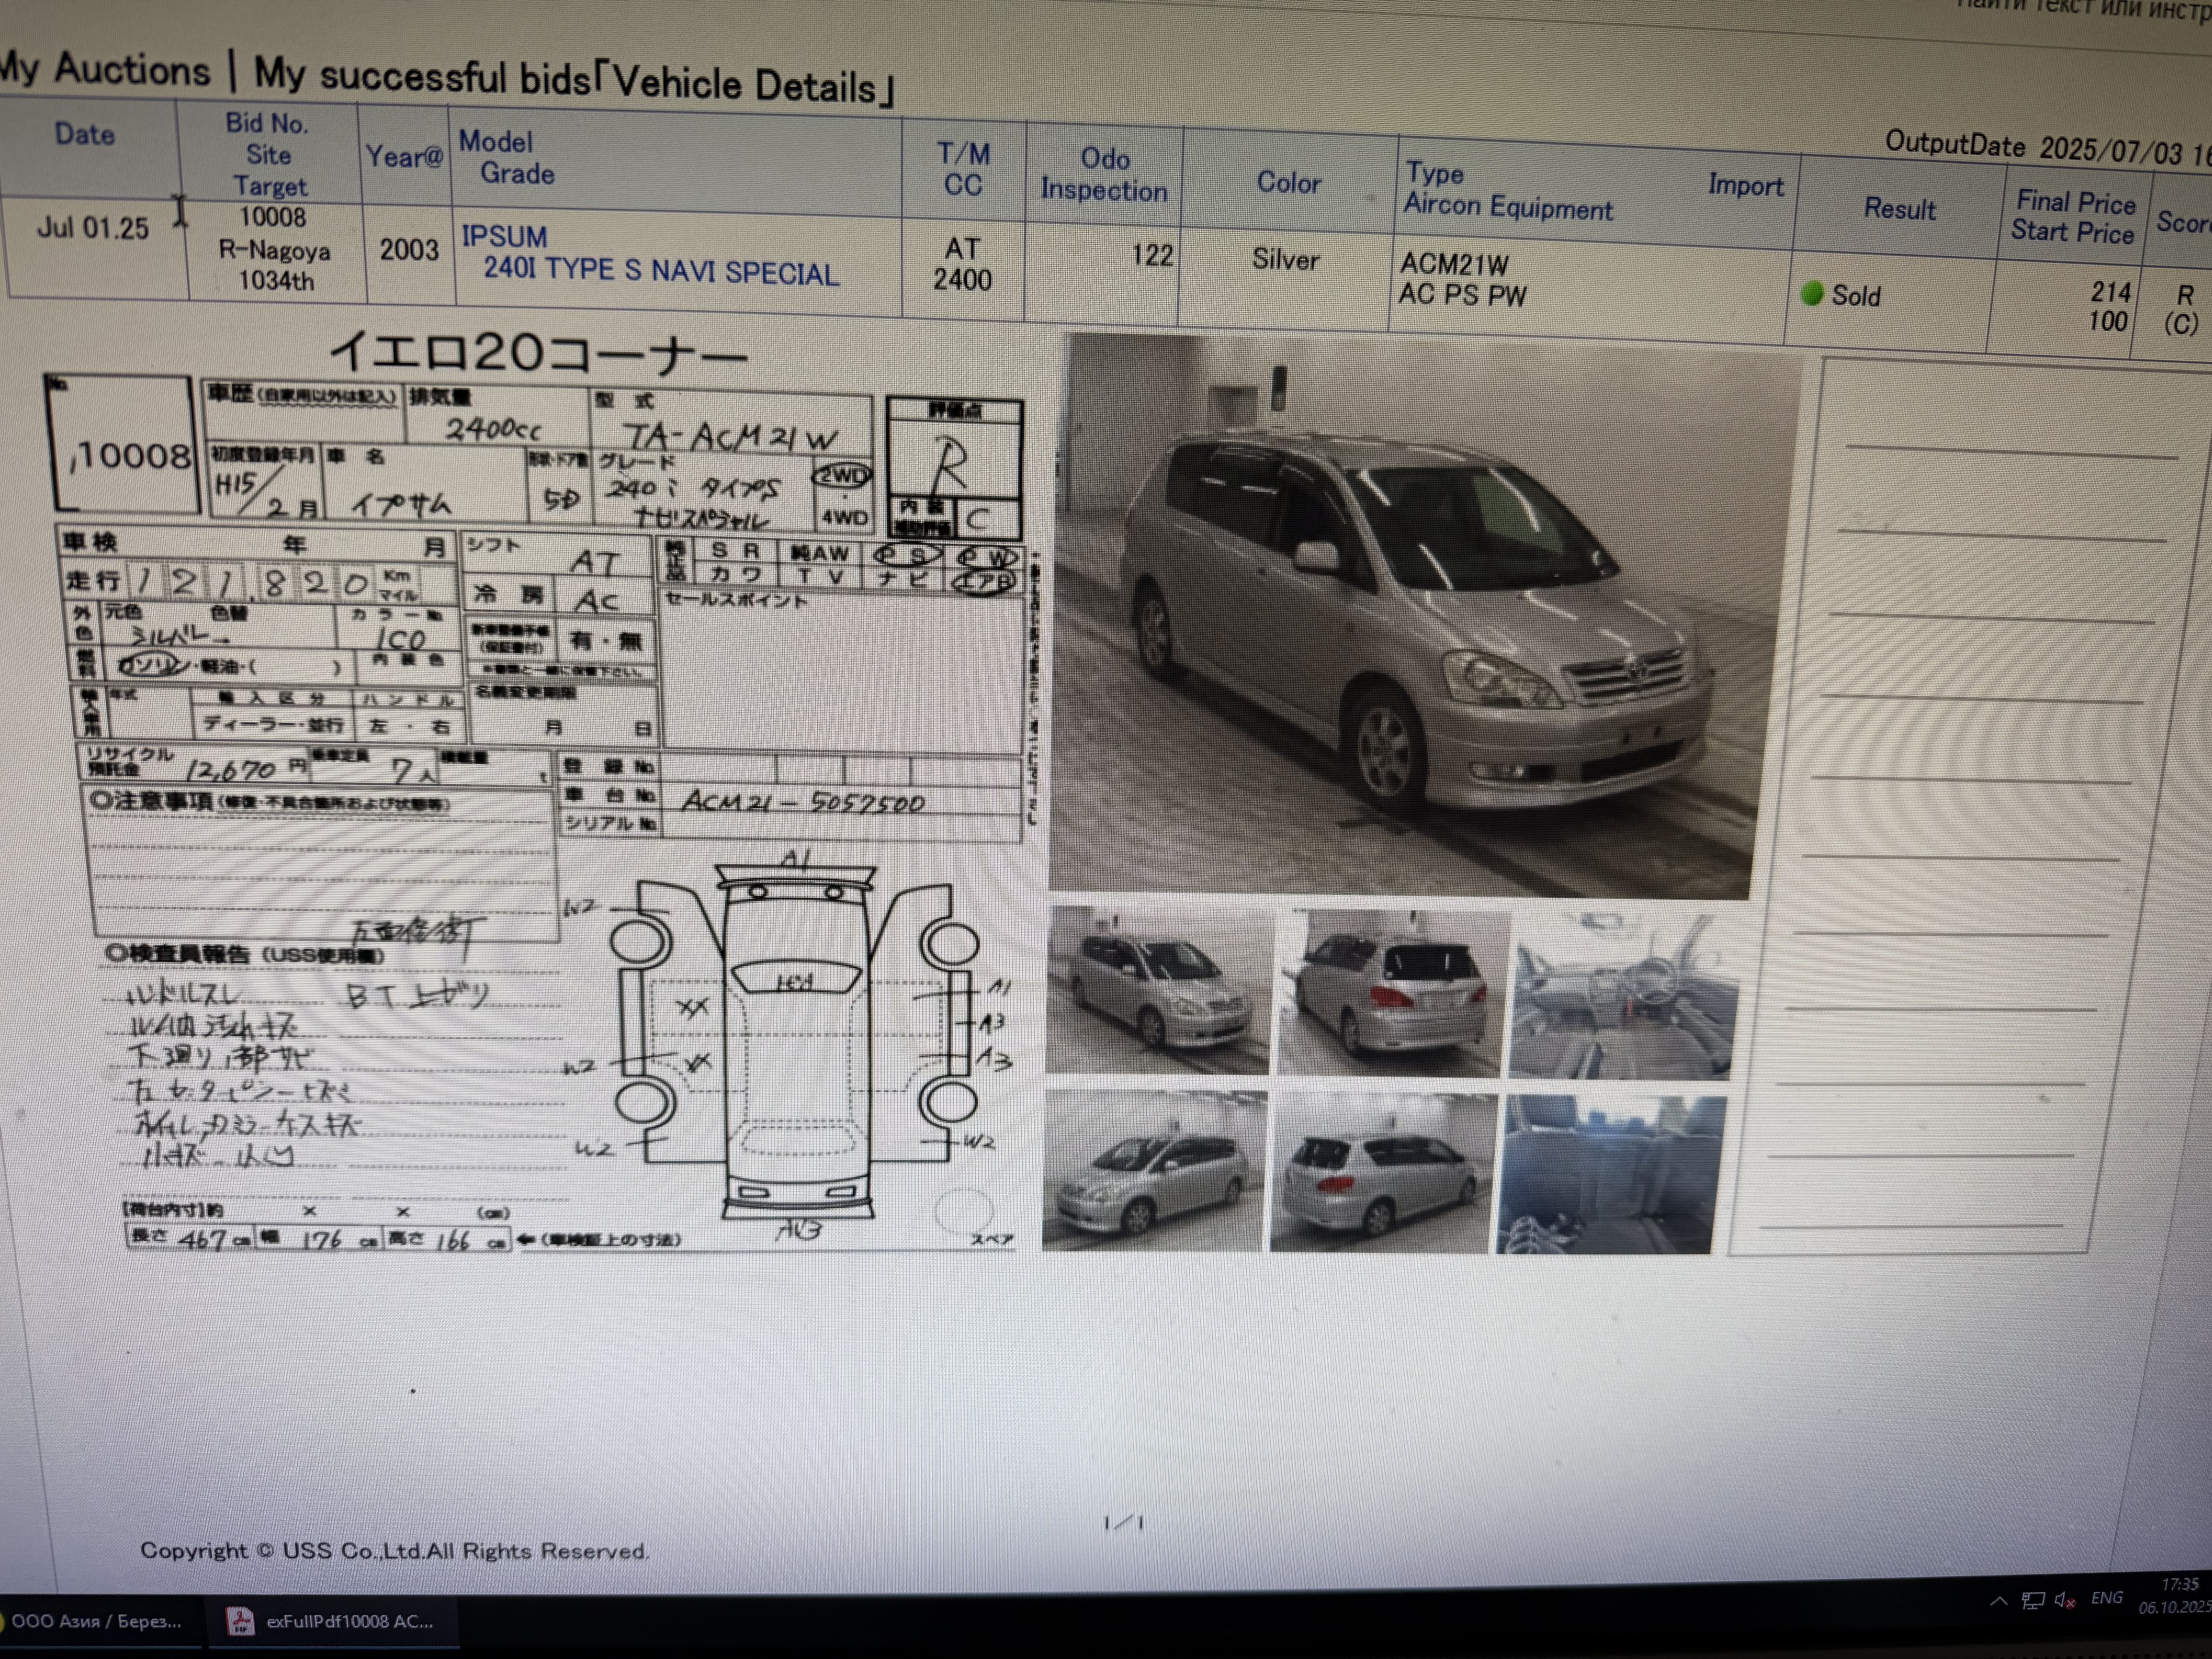
Task: Click the green Sold status indicator
Action: point(1811,294)
